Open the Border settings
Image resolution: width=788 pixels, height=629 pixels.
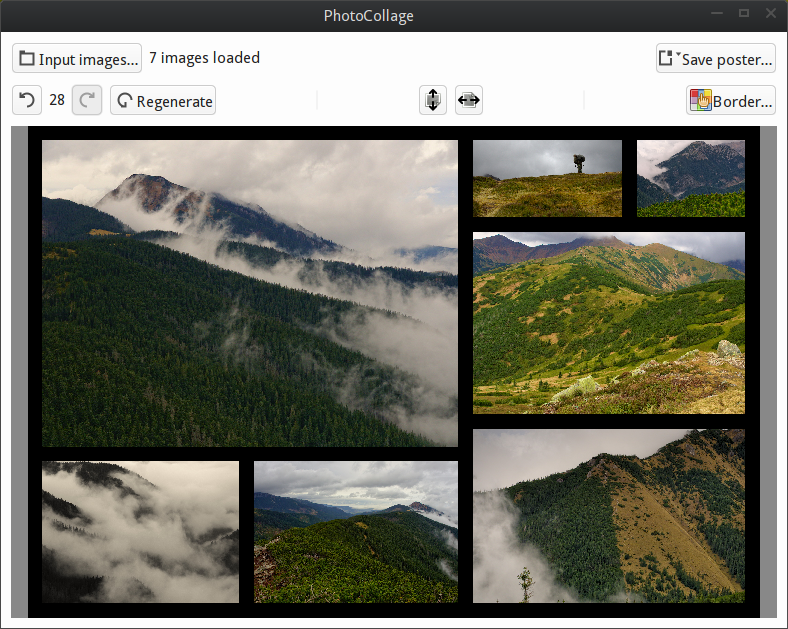click(x=731, y=100)
